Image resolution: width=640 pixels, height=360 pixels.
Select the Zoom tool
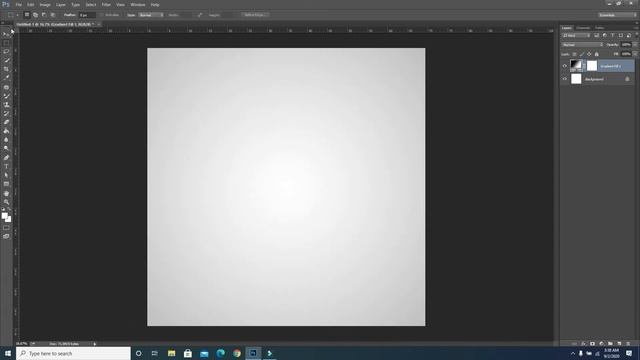(x=6, y=202)
